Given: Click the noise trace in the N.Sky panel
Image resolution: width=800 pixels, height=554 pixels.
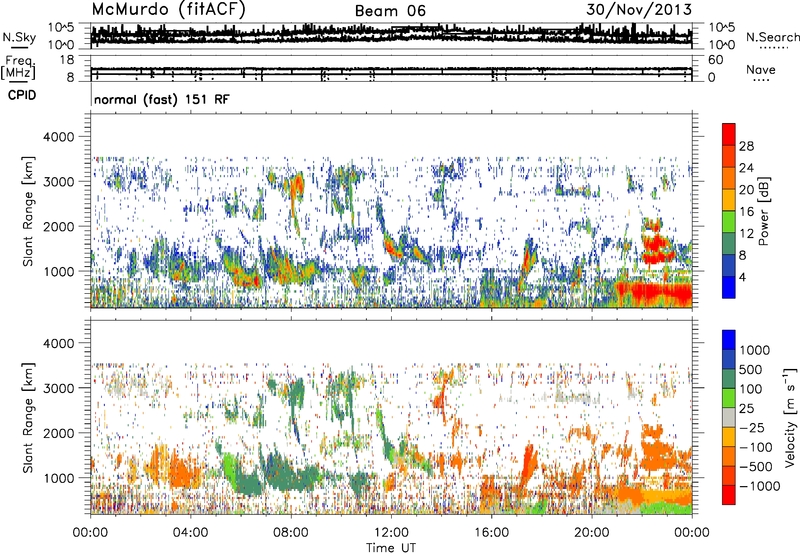Looking at the screenshot, I should [x=391, y=35].
